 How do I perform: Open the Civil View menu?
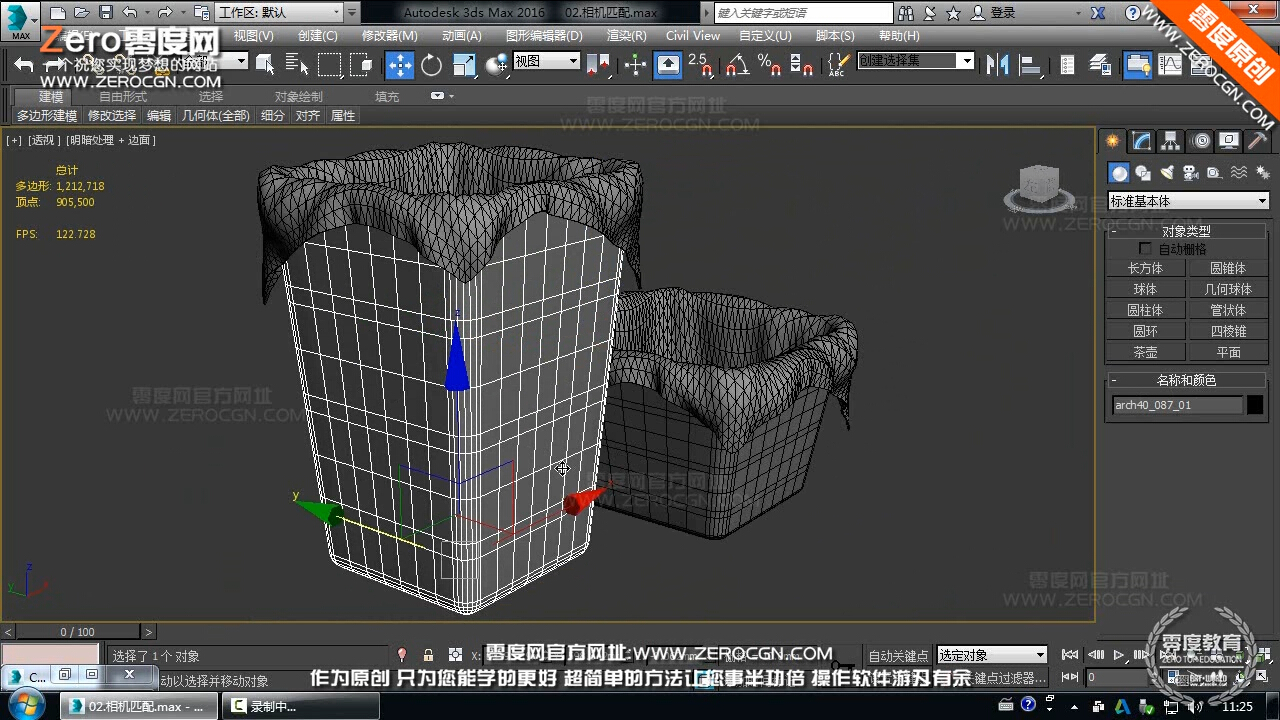(693, 35)
